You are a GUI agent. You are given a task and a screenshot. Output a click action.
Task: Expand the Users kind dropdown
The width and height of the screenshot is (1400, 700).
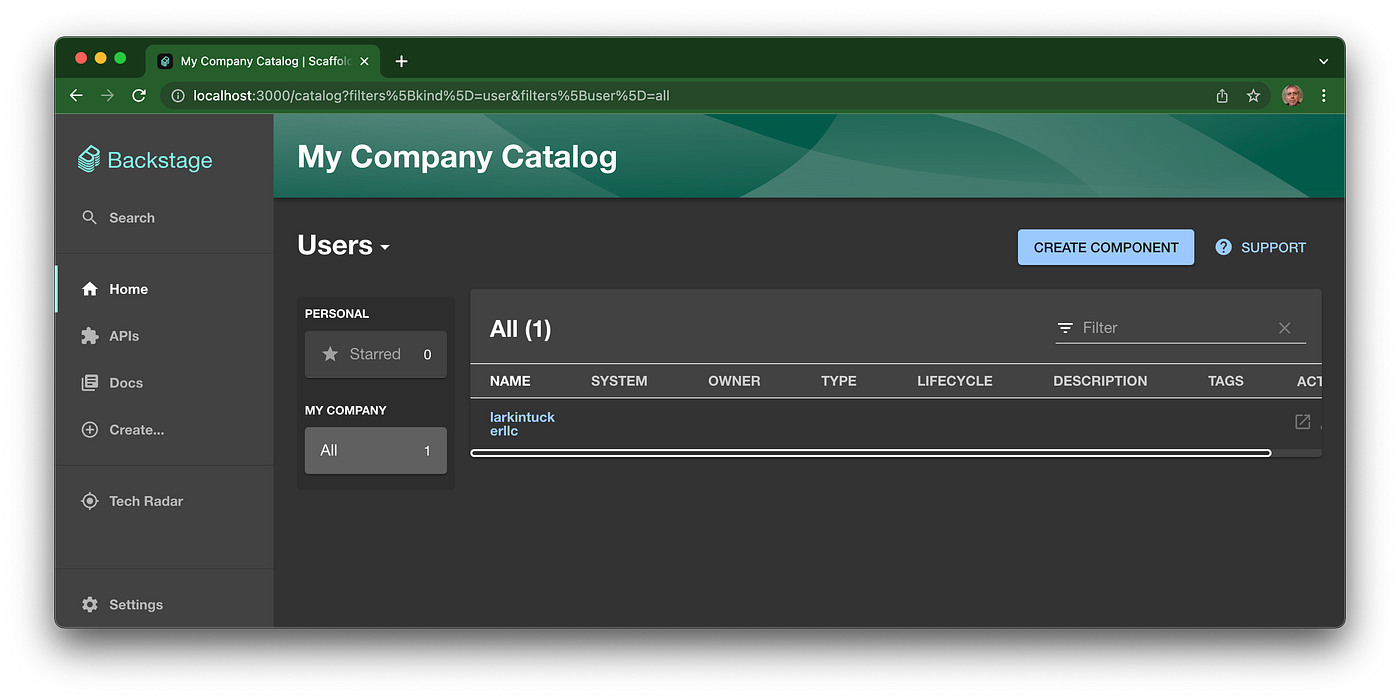pos(343,246)
